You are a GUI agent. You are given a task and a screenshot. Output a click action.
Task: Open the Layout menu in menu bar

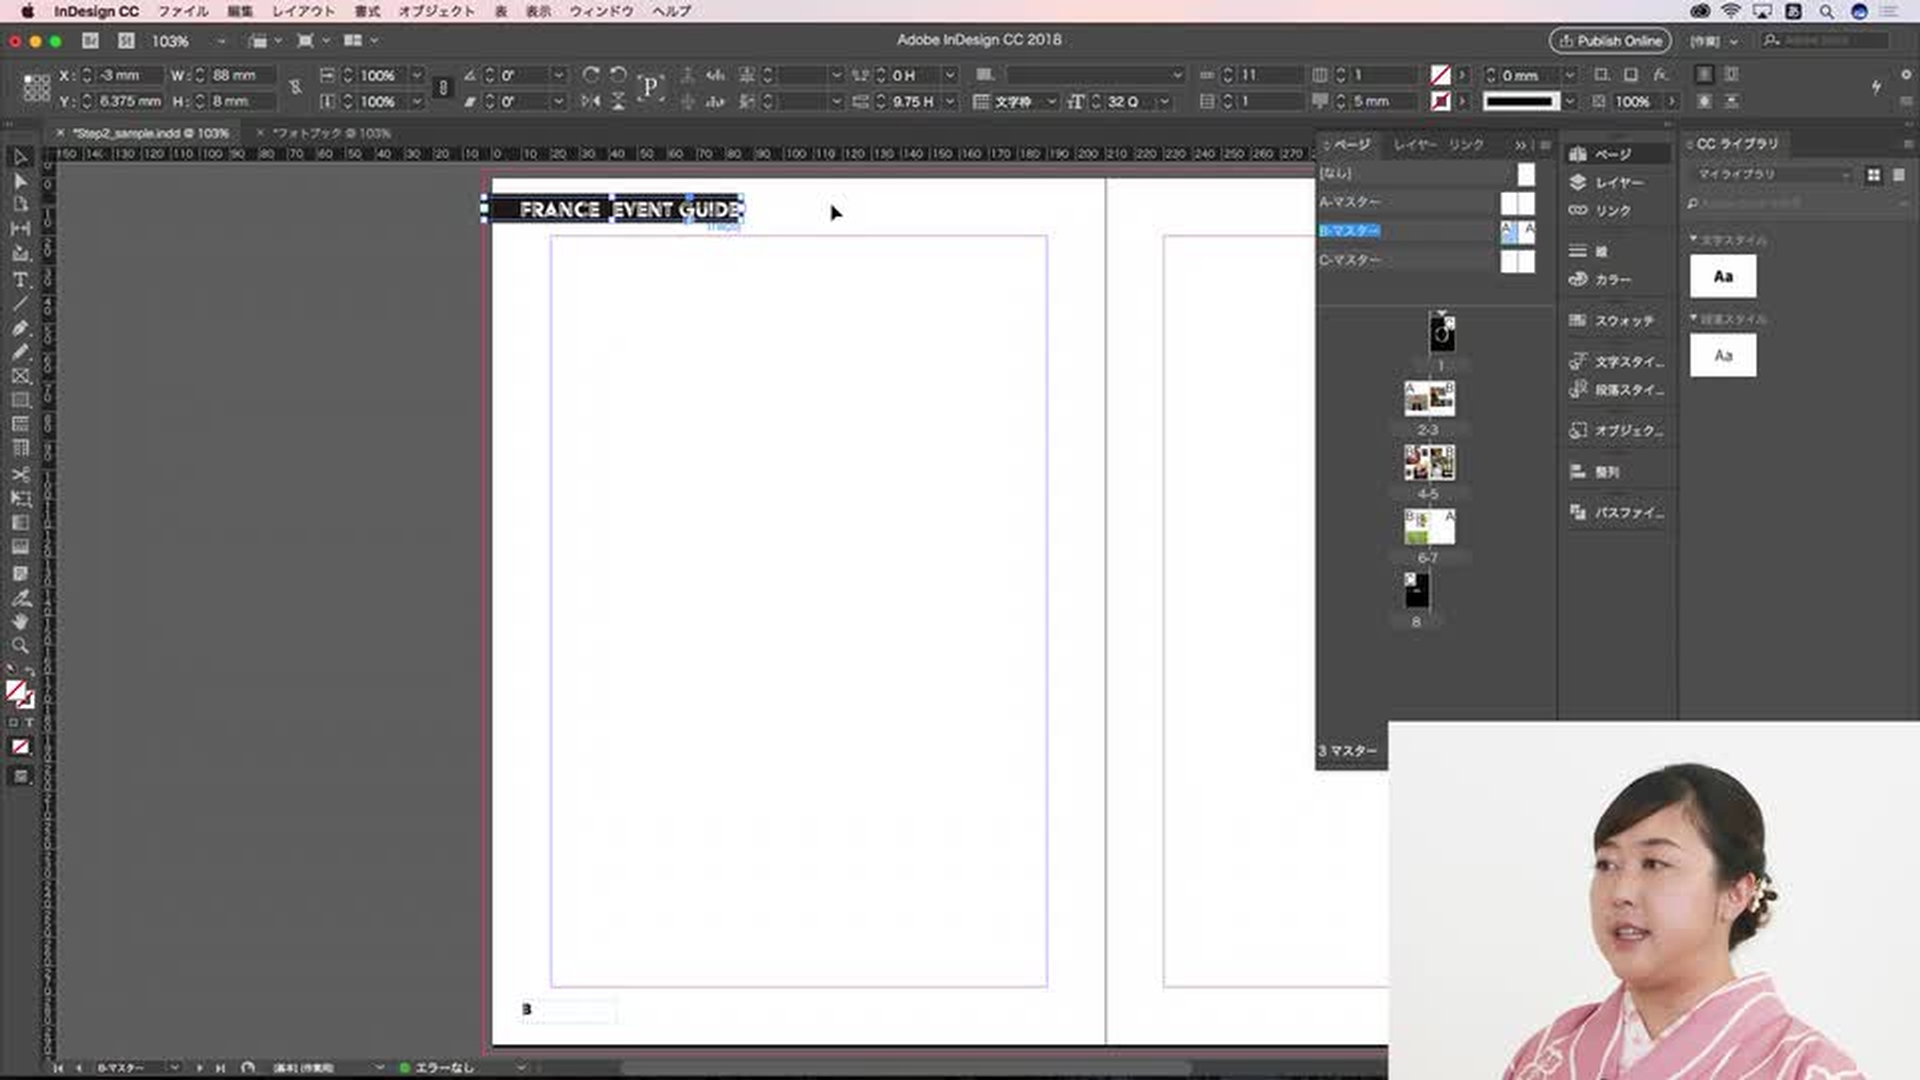[x=303, y=11]
